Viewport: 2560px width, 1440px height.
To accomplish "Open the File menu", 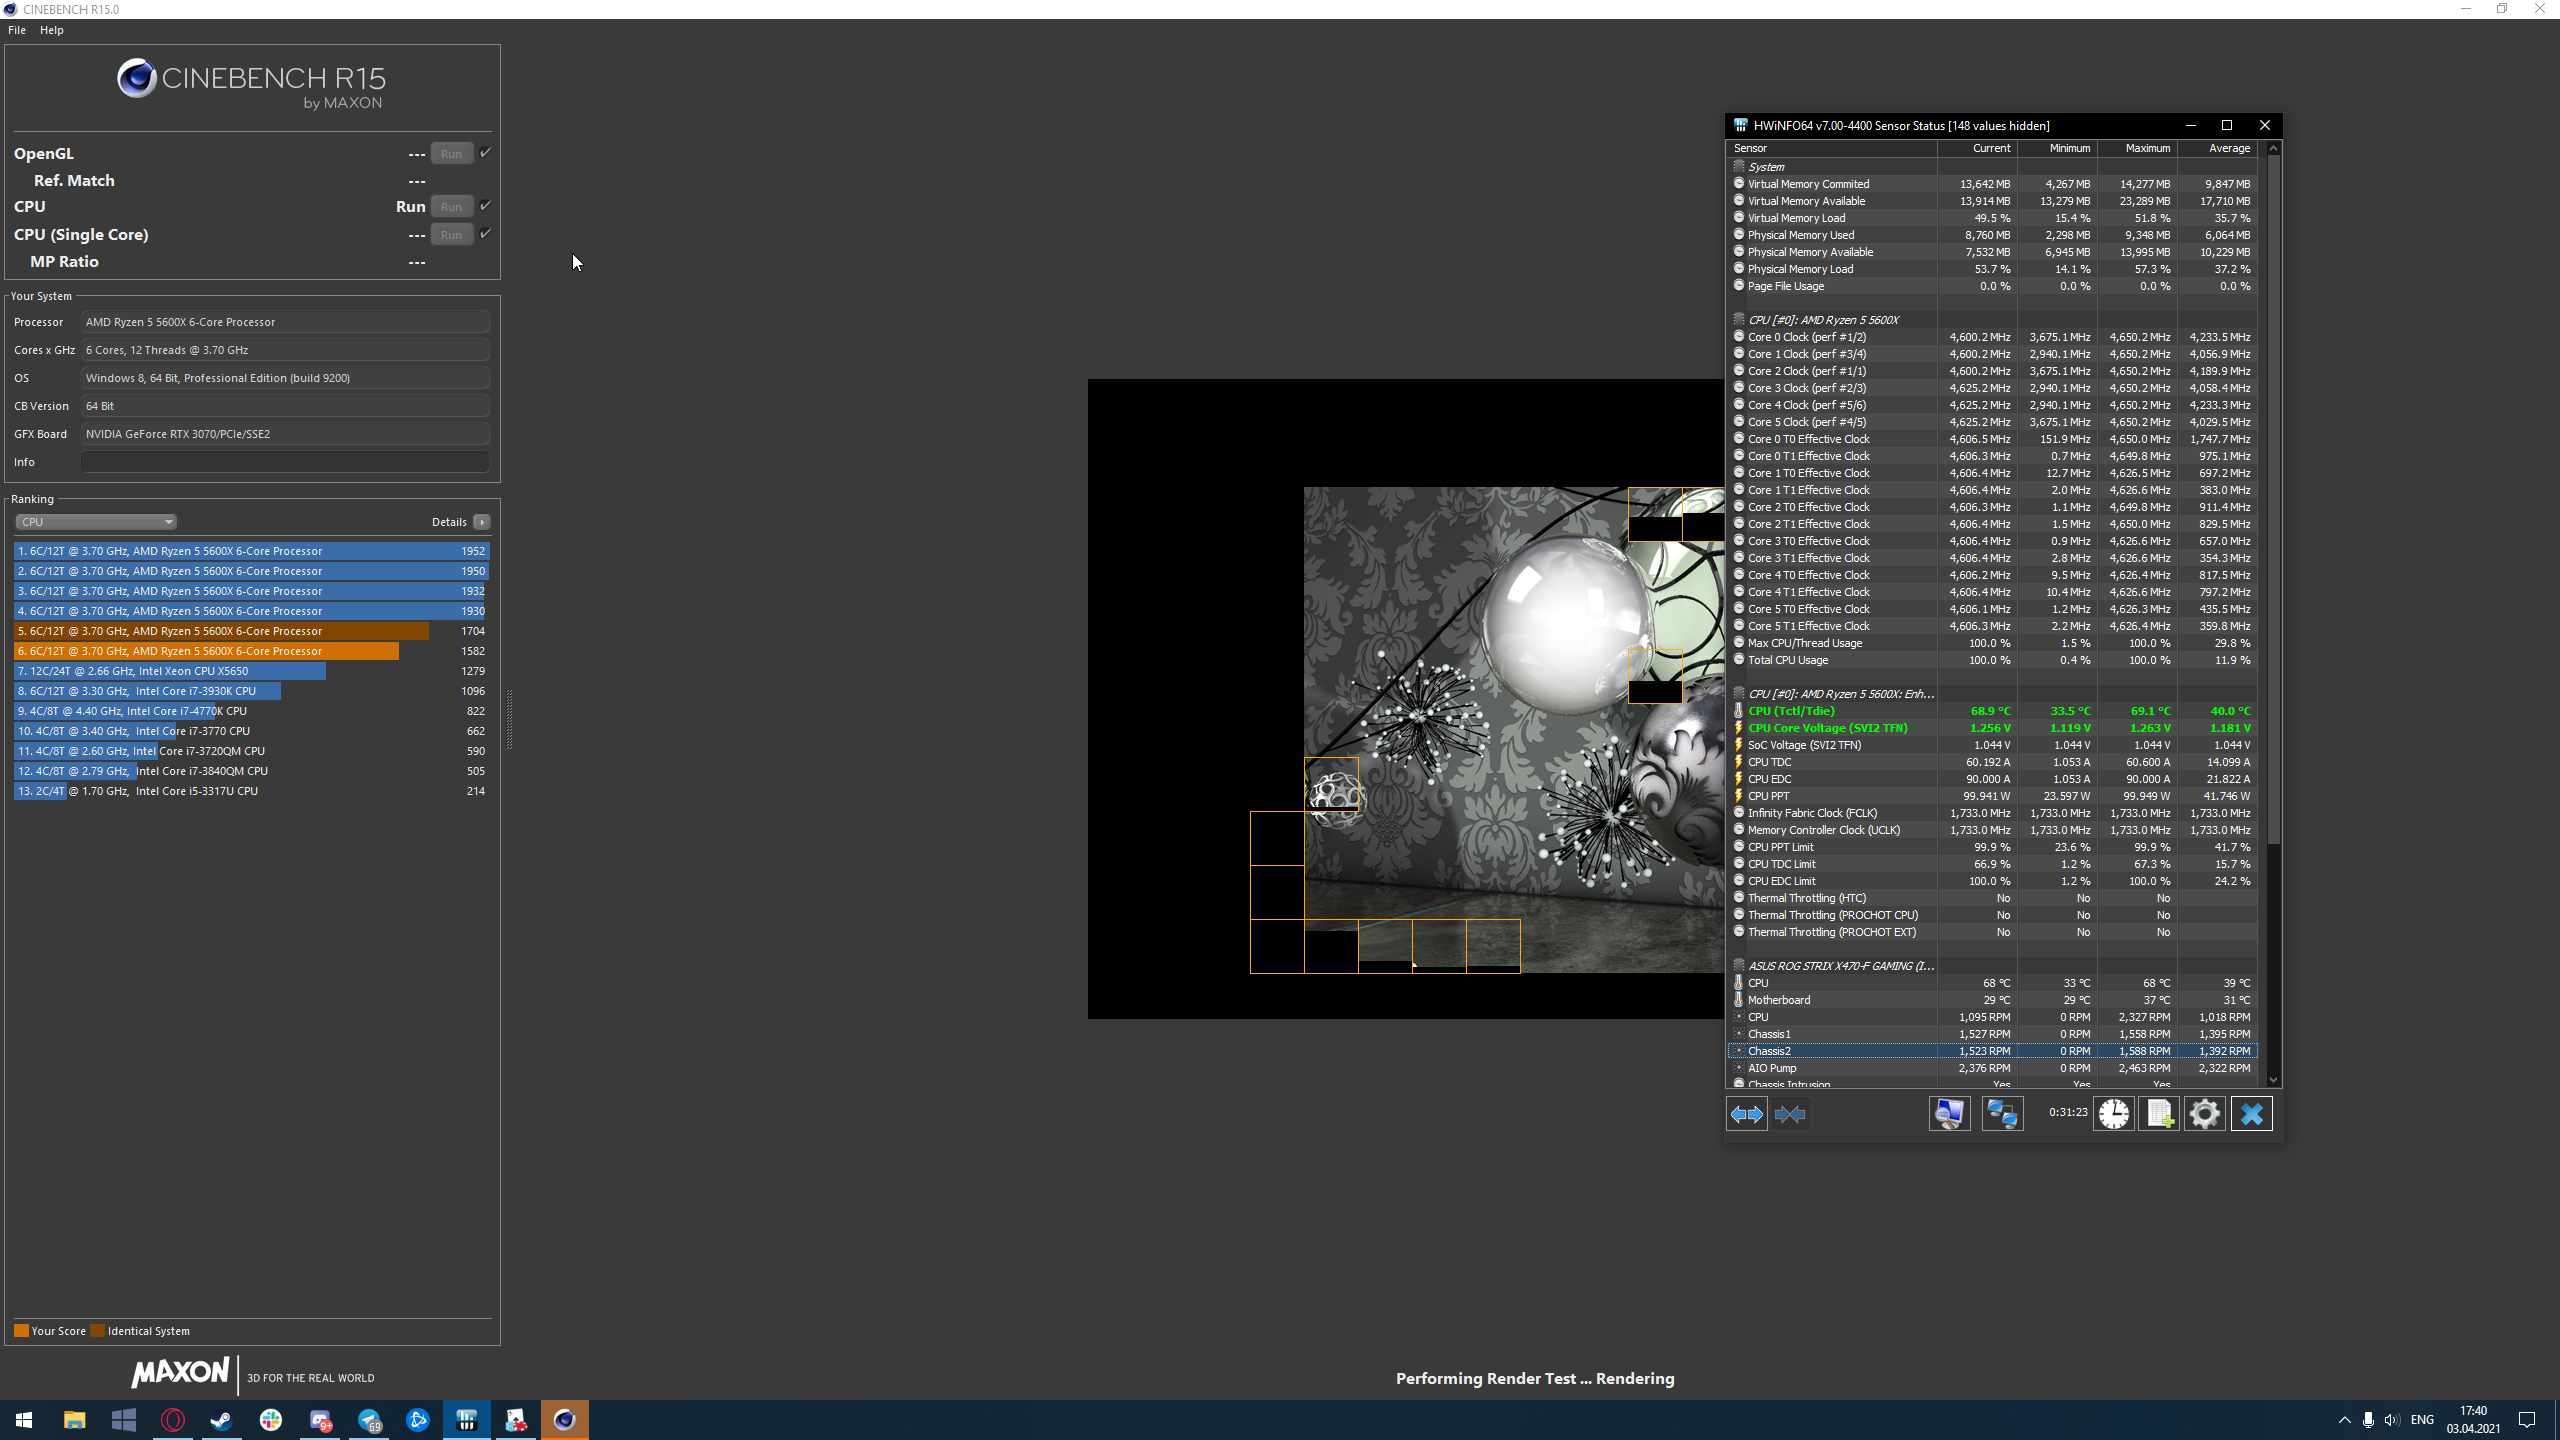I will click(17, 30).
